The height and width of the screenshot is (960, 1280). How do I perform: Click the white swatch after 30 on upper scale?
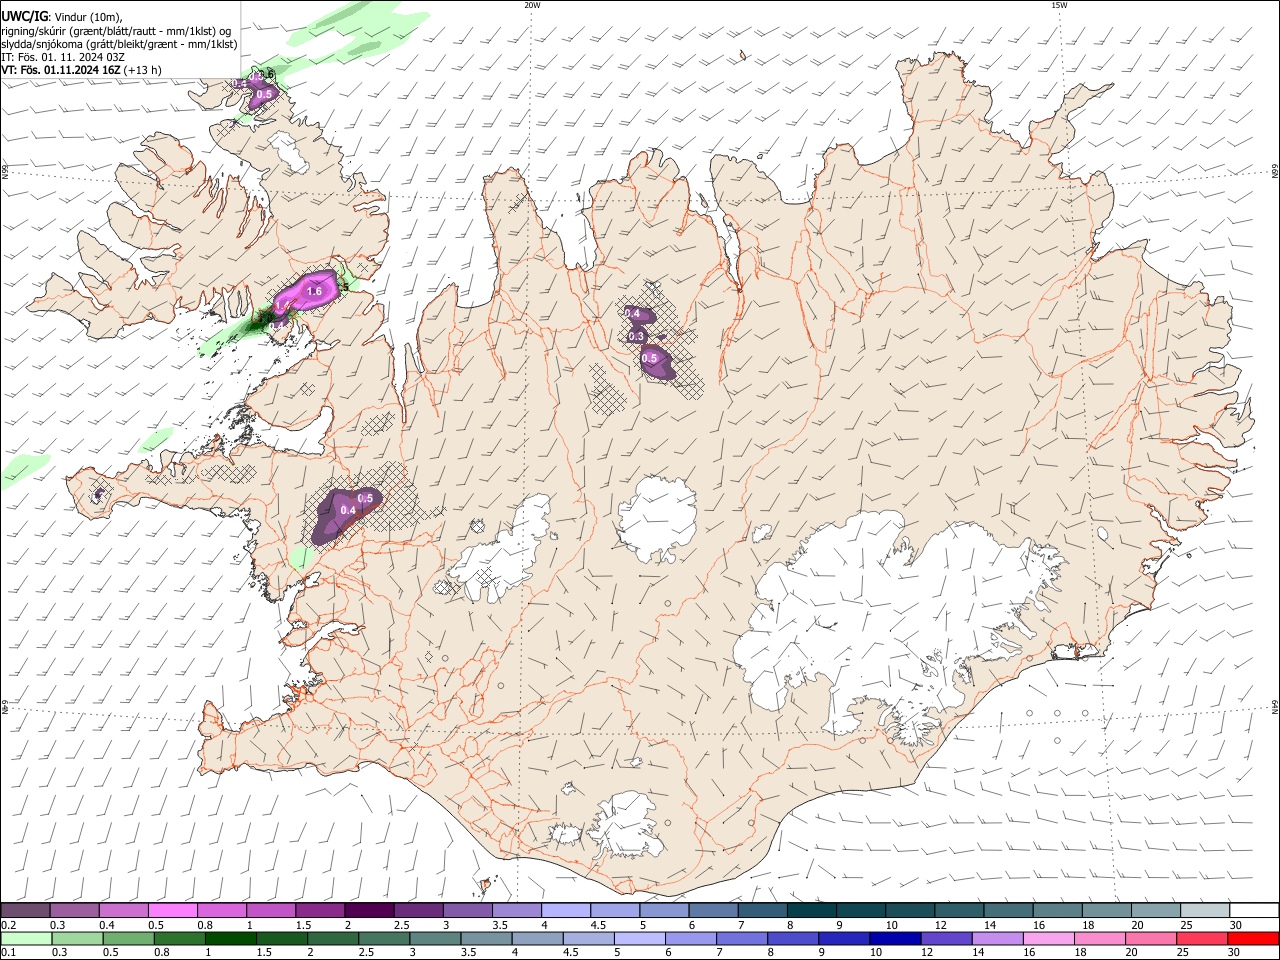(1254, 911)
